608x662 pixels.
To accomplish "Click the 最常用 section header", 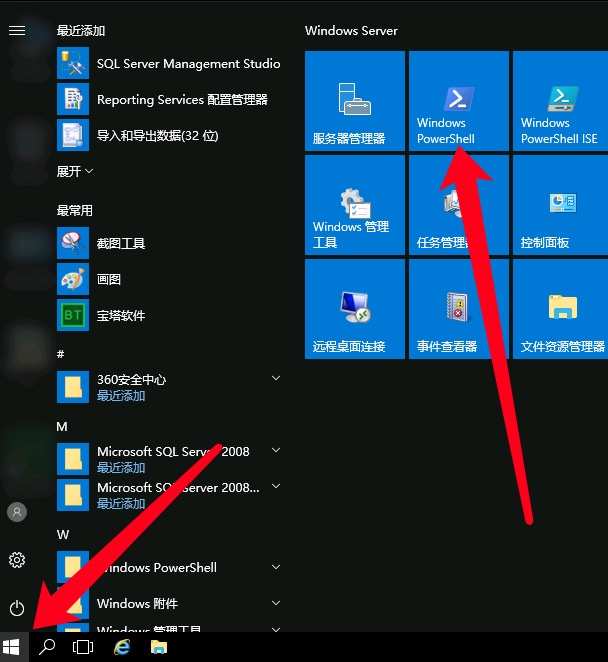I will [x=75, y=210].
